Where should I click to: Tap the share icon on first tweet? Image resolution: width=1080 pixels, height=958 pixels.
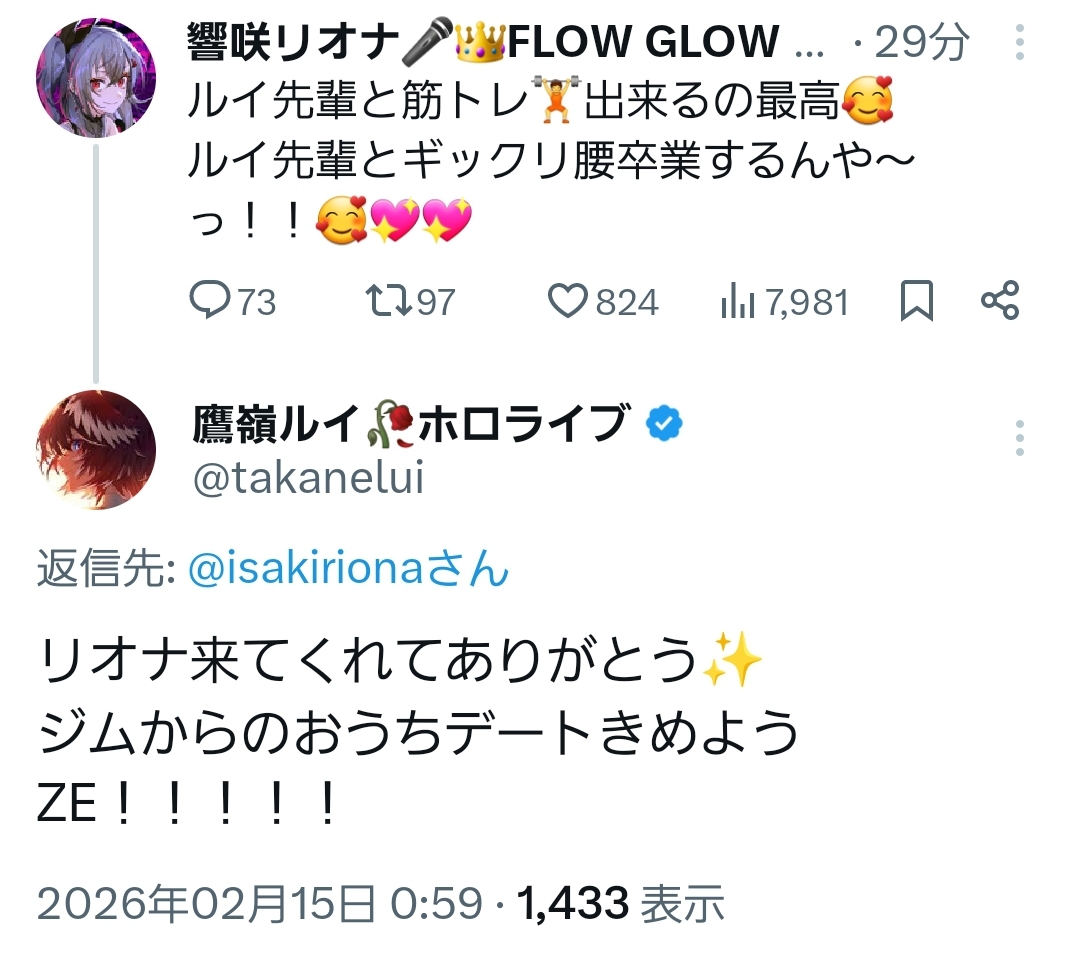(999, 301)
